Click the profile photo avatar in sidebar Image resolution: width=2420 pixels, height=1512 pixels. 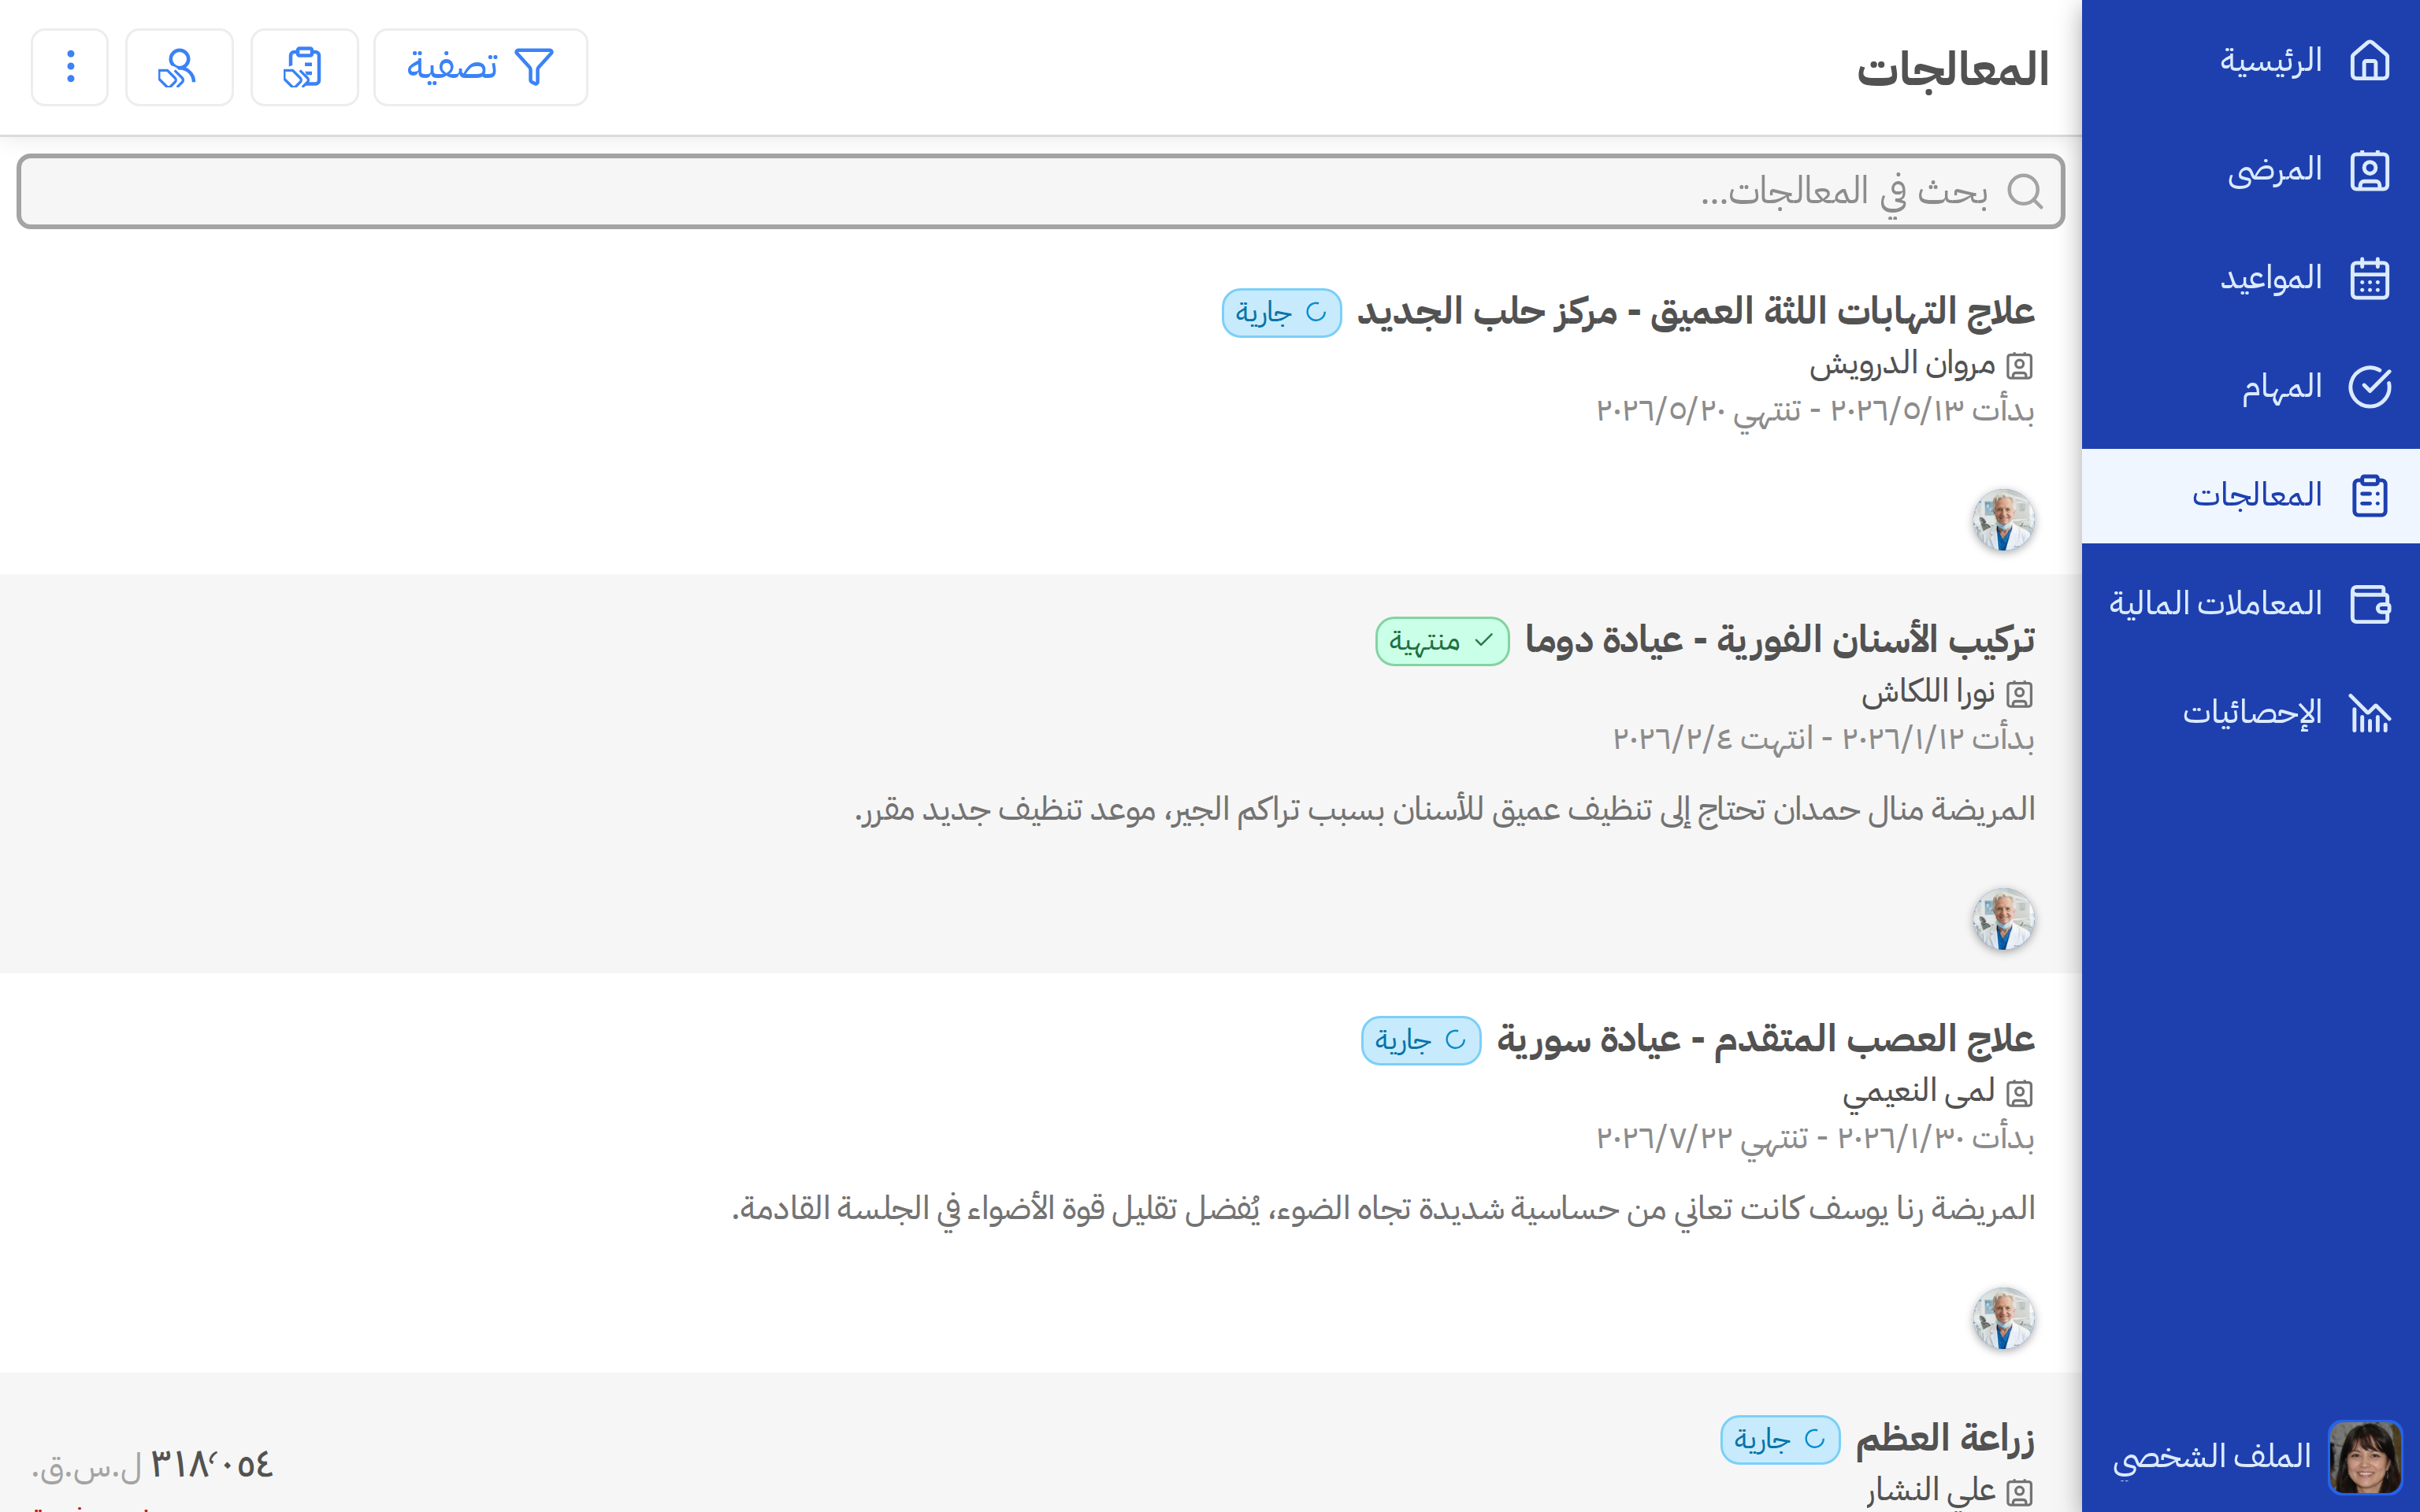click(x=2365, y=1457)
